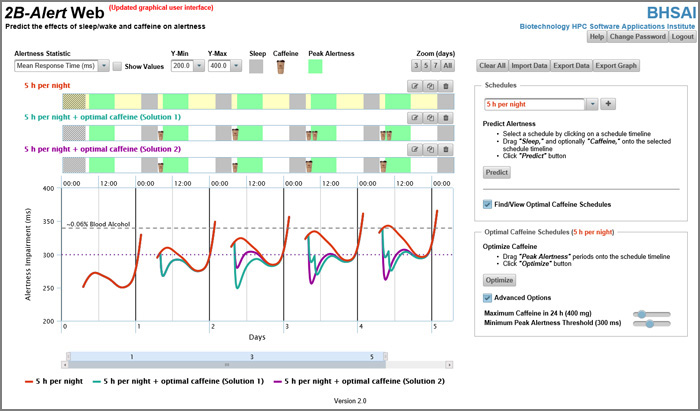700x411 pixels.
Task: Duplicate the '5 h per night' schedule
Action: 430,86
